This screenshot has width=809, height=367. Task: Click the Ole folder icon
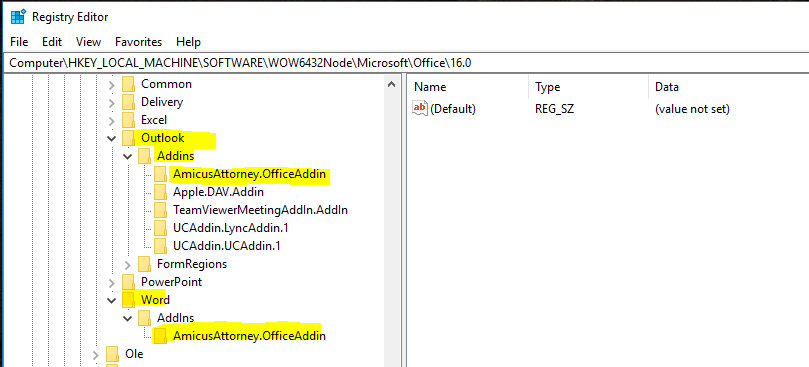pos(112,354)
